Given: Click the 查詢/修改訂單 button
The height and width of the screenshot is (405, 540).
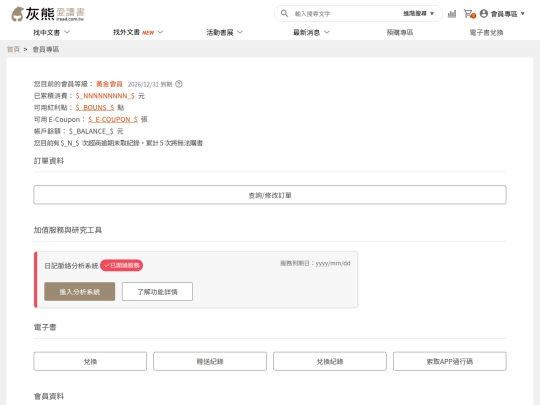Looking at the screenshot, I should pos(270,195).
